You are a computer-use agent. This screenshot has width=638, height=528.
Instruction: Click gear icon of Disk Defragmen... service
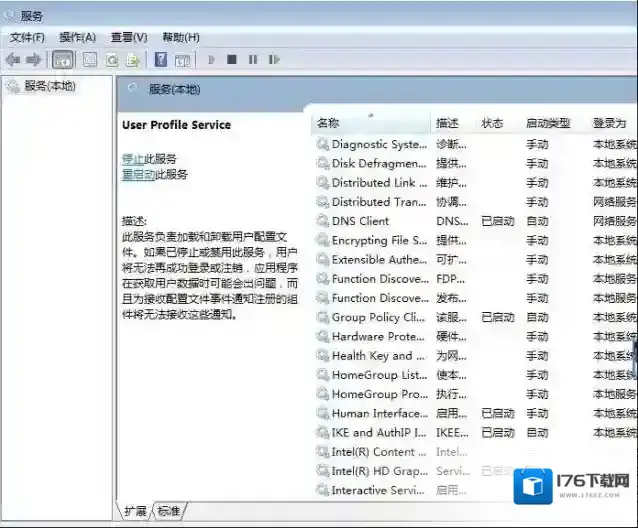coord(323,164)
